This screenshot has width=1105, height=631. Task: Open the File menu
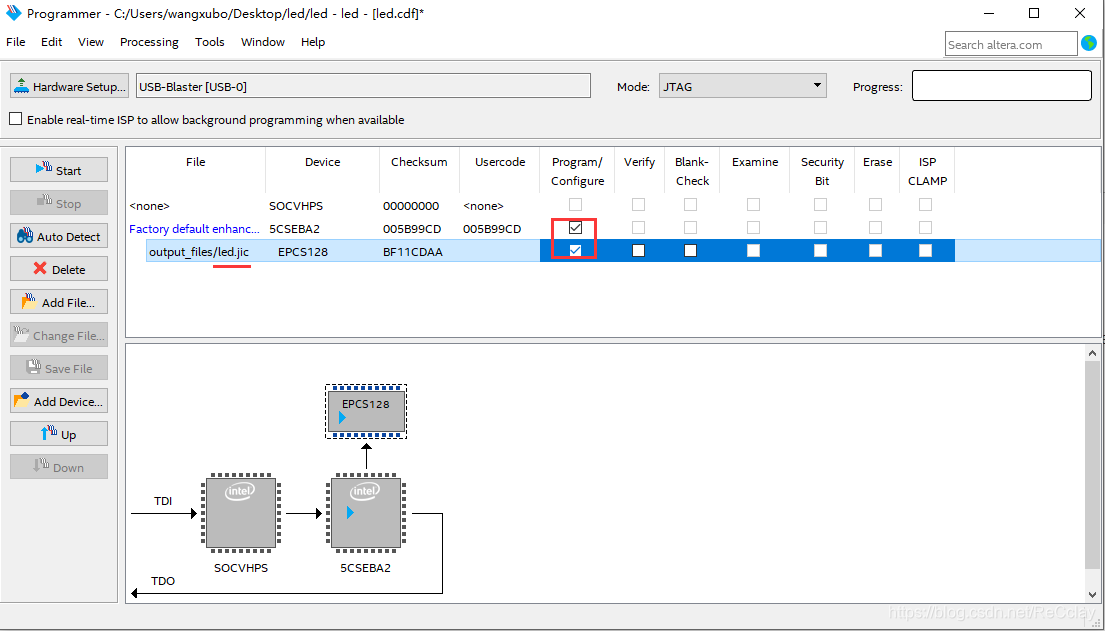click(x=16, y=42)
